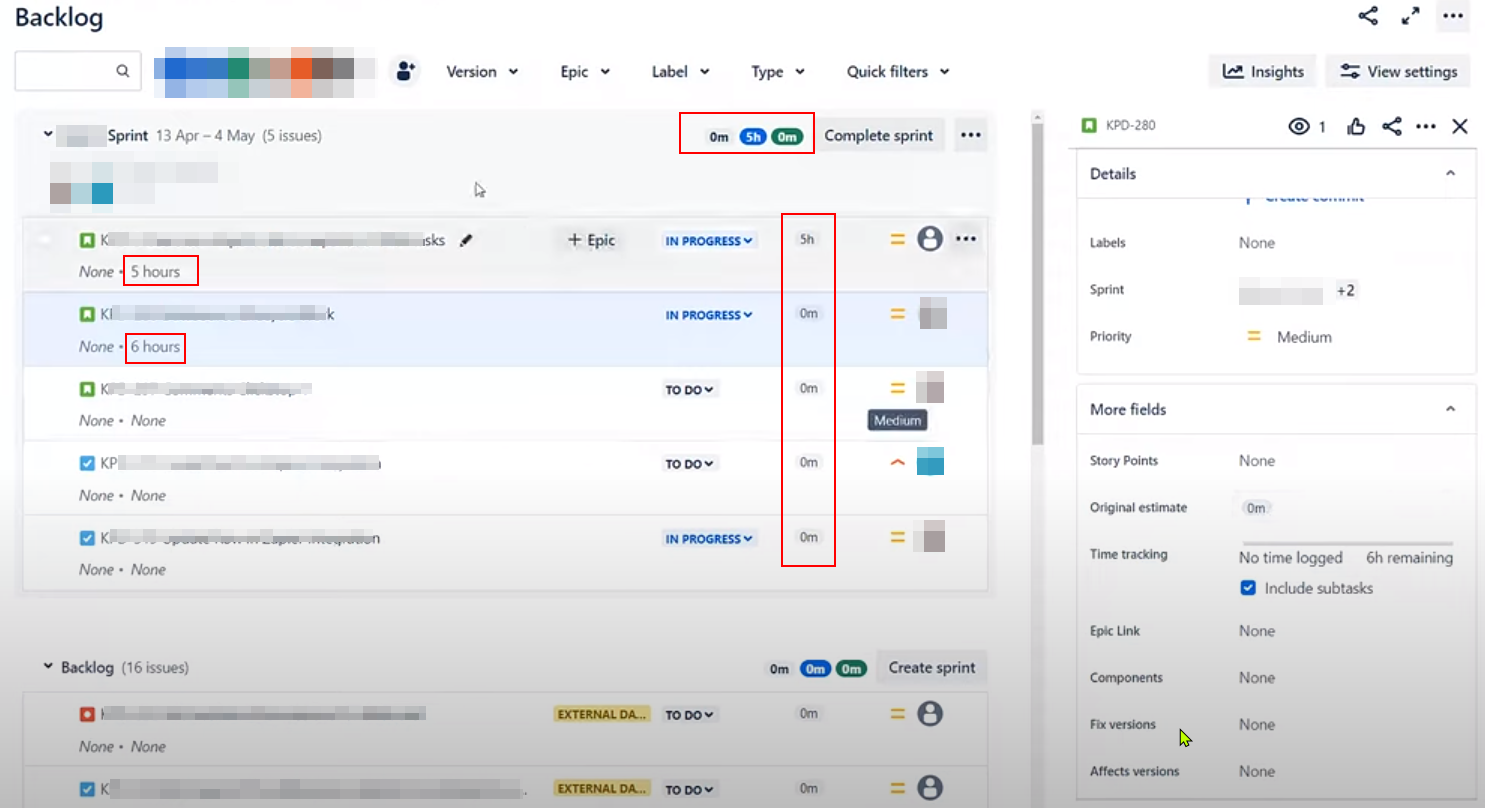Image resolution: width=1485 pixels, height=808 pixels.
Task: Open the Backlog more options menu
Action: point(1452,16)
